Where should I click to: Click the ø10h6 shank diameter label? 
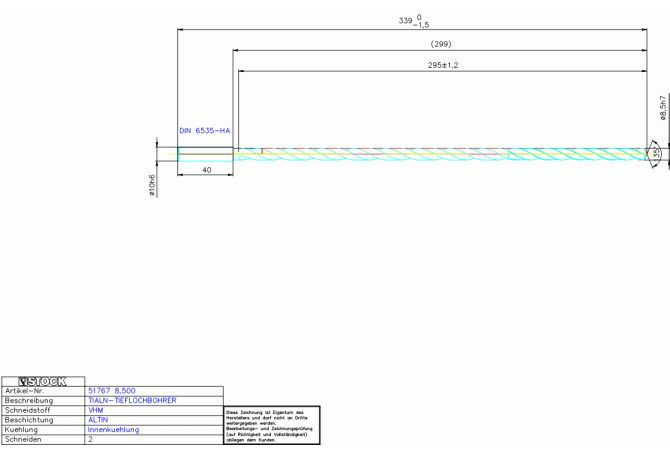[x=152, y=185]
